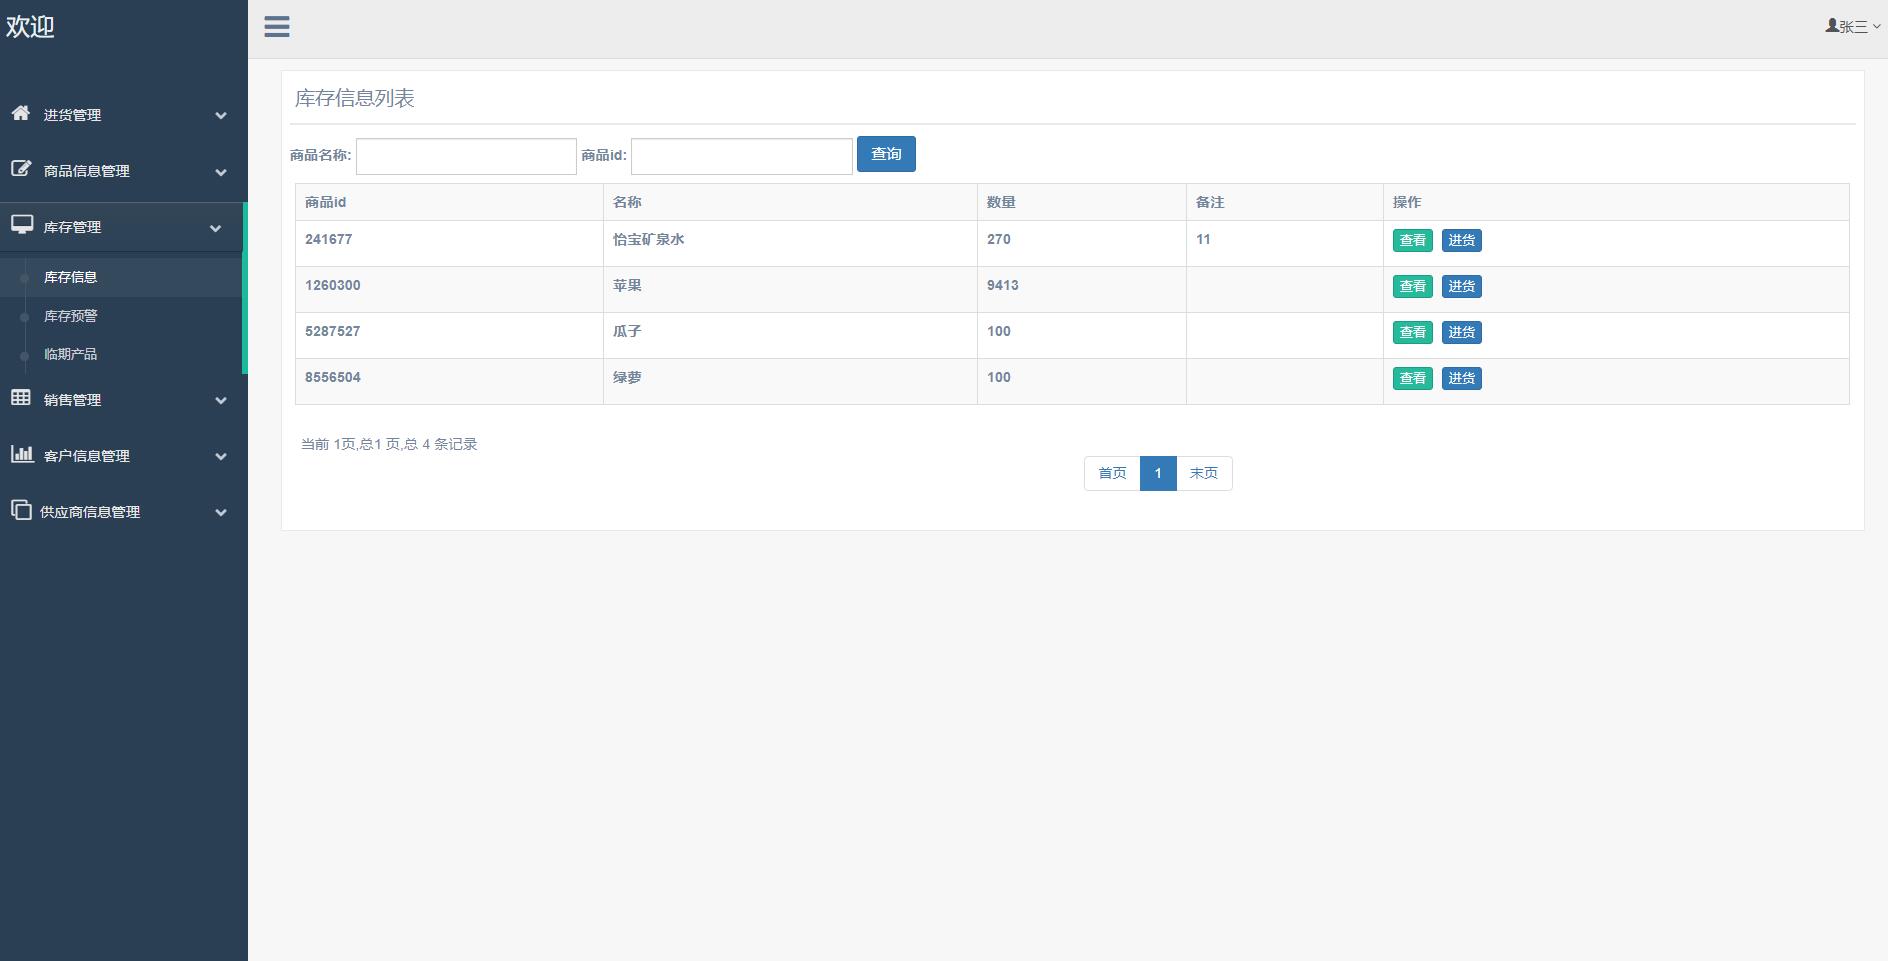This screenshot has width=1888, height=961.
Task: Select the 进货管理 sidebar menu label
Action: [x=72, y=115]
